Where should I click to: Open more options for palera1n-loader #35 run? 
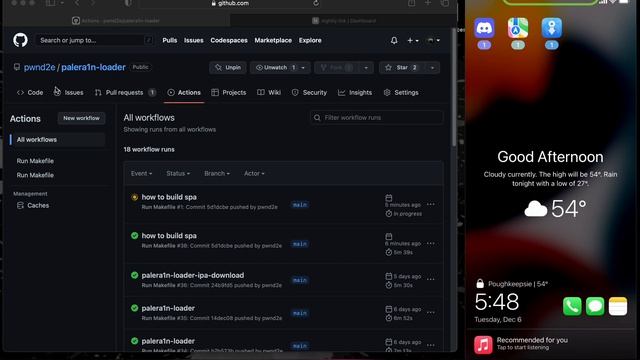[x=431, y=312]
